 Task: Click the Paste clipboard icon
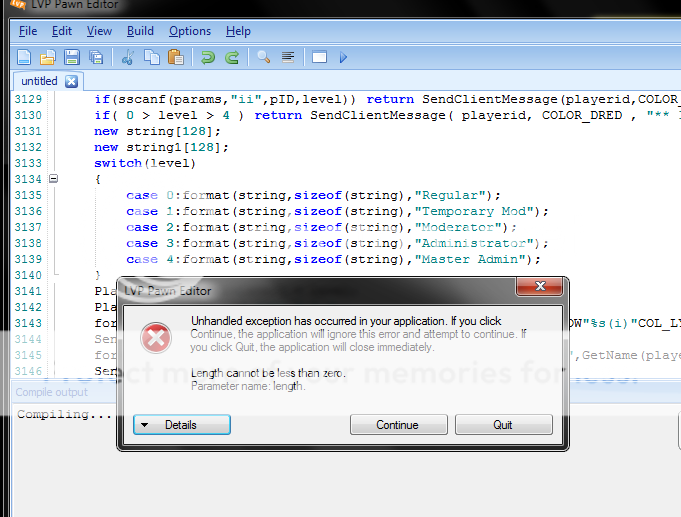click(x=176, y=57)
